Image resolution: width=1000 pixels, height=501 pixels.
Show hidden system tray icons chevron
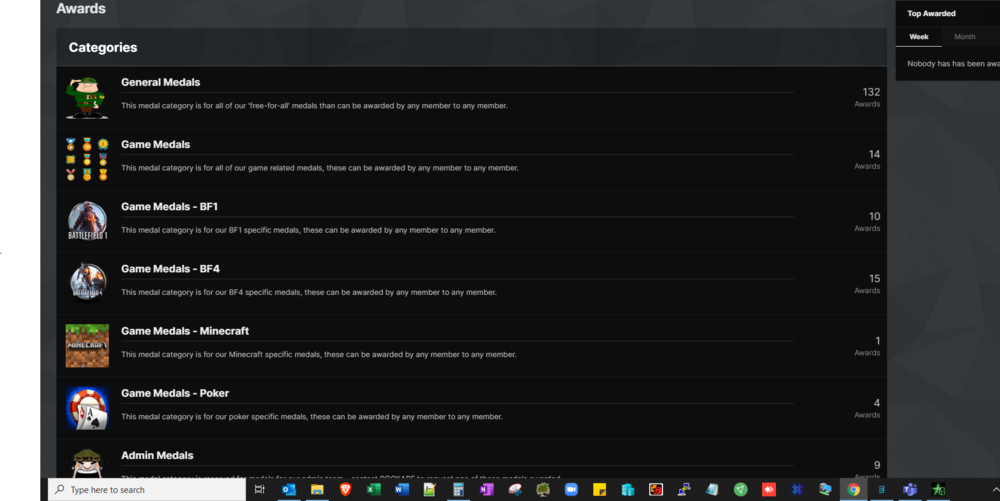click(x=995, y=490)
